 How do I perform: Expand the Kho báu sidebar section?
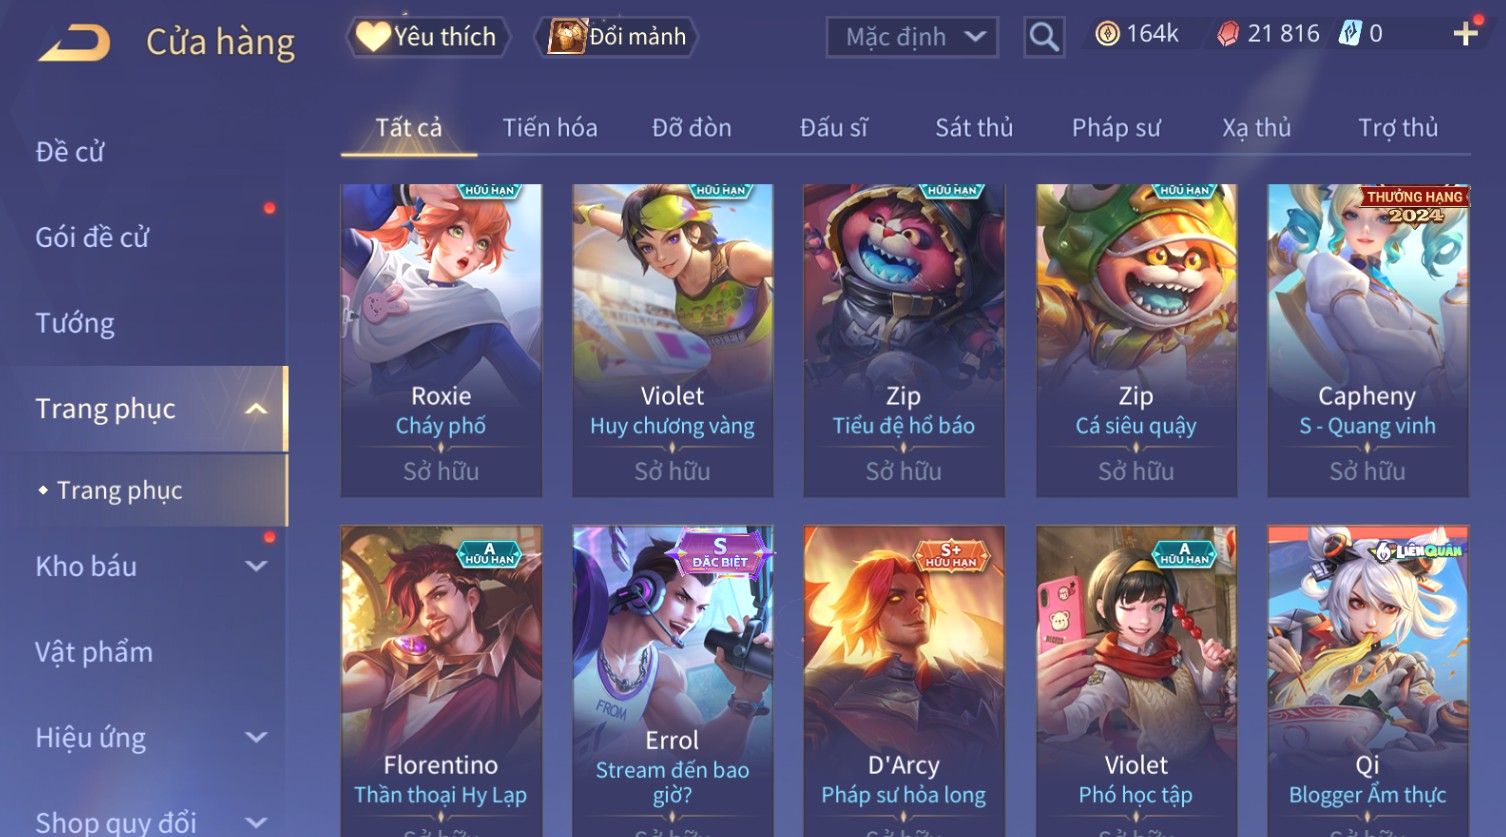(256, 566)
